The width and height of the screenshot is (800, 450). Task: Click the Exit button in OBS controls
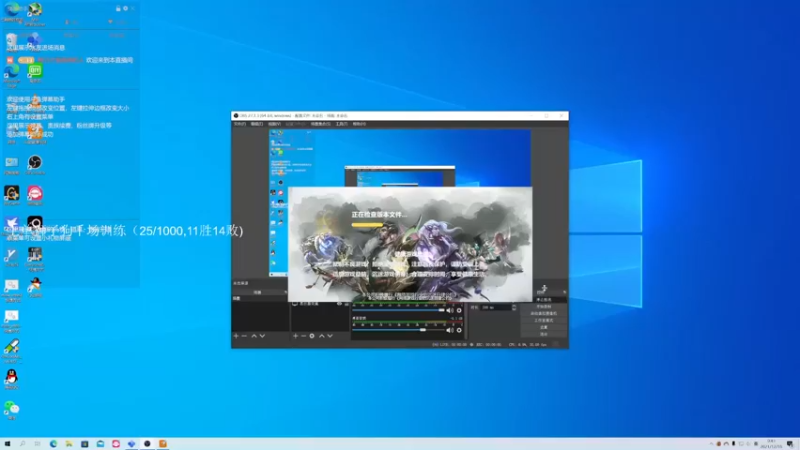[544, 334]
